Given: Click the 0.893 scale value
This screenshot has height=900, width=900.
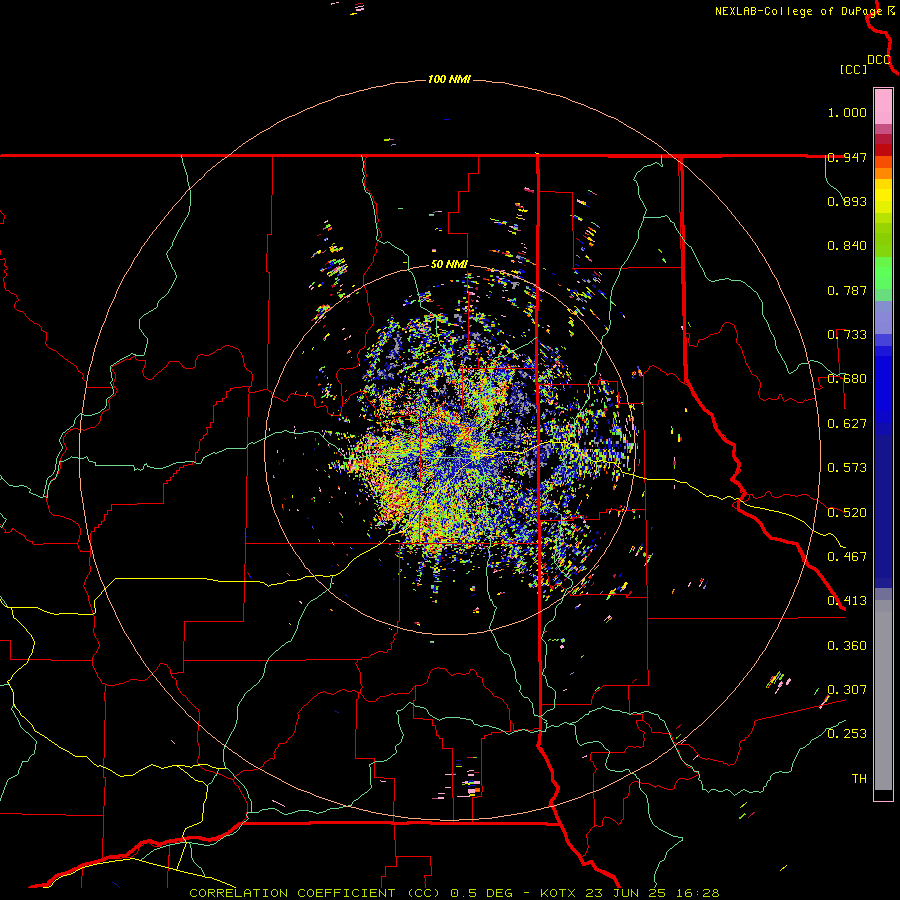Looking at the screenshot, I should pyautogui.click(x=847, y=201).
